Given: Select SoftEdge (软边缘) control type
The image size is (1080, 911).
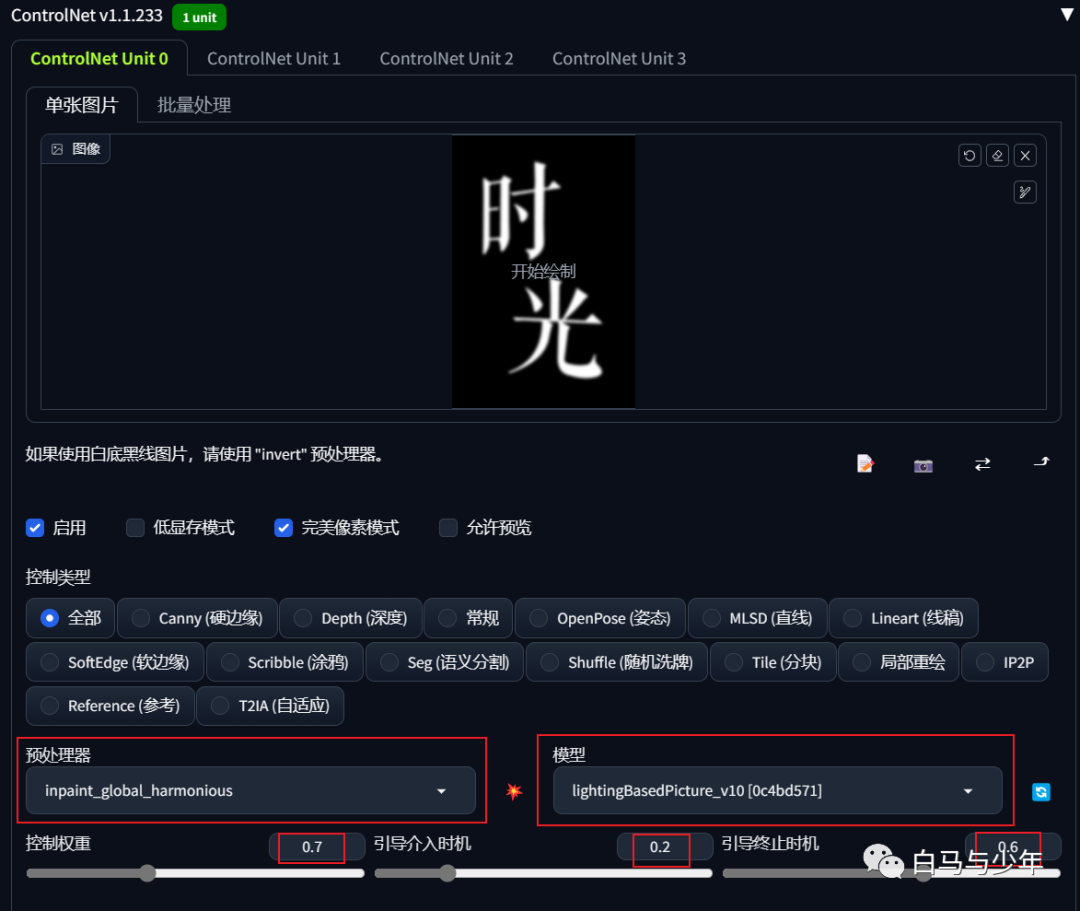Looking at the screenshot, I should coord(115,662).
